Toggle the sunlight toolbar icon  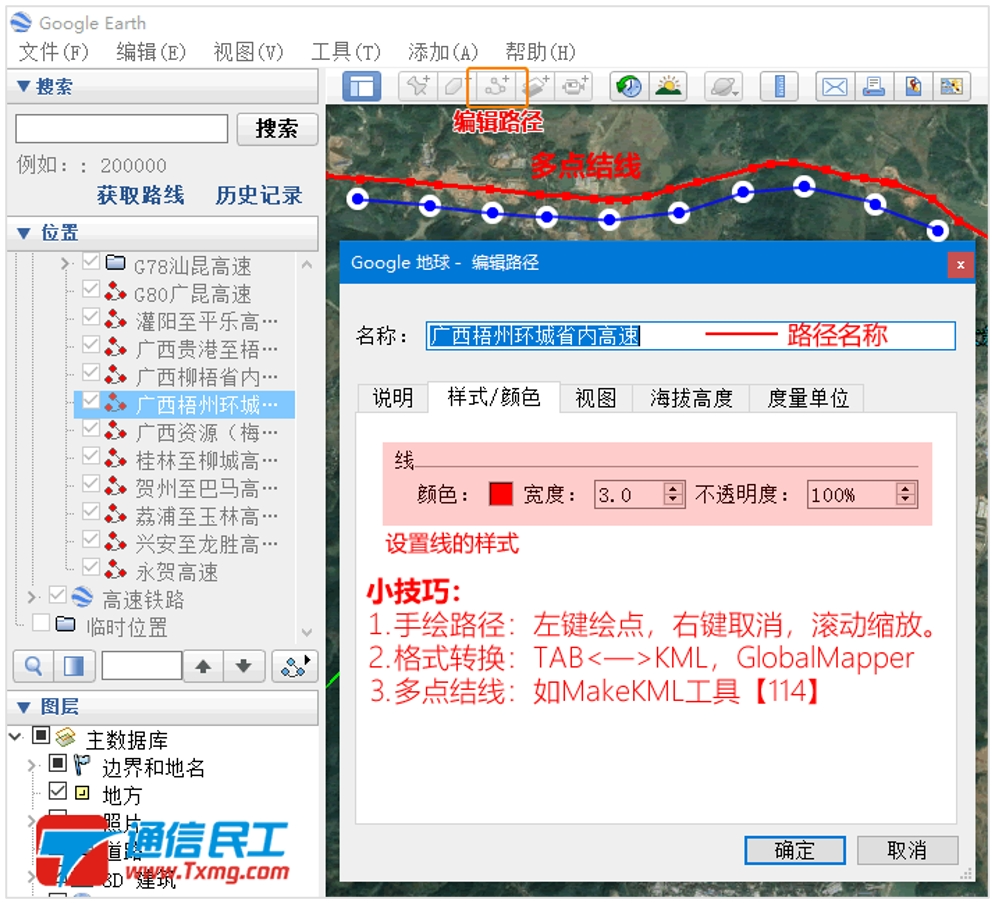(x=668, y=86)
